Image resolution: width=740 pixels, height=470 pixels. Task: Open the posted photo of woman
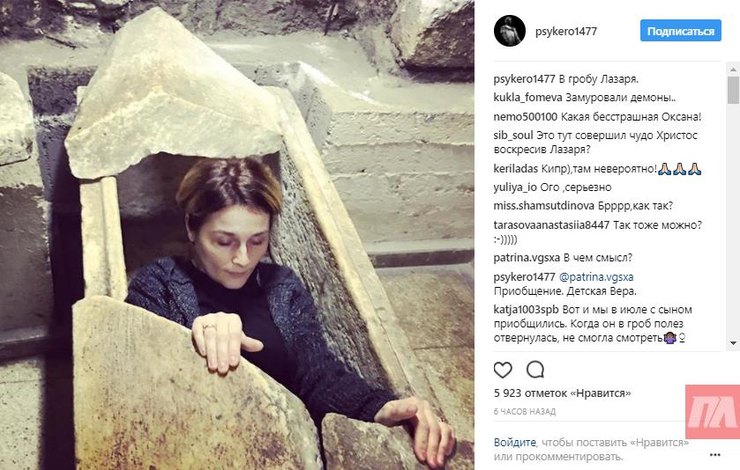pyautogui.click(x=237, y=235)
